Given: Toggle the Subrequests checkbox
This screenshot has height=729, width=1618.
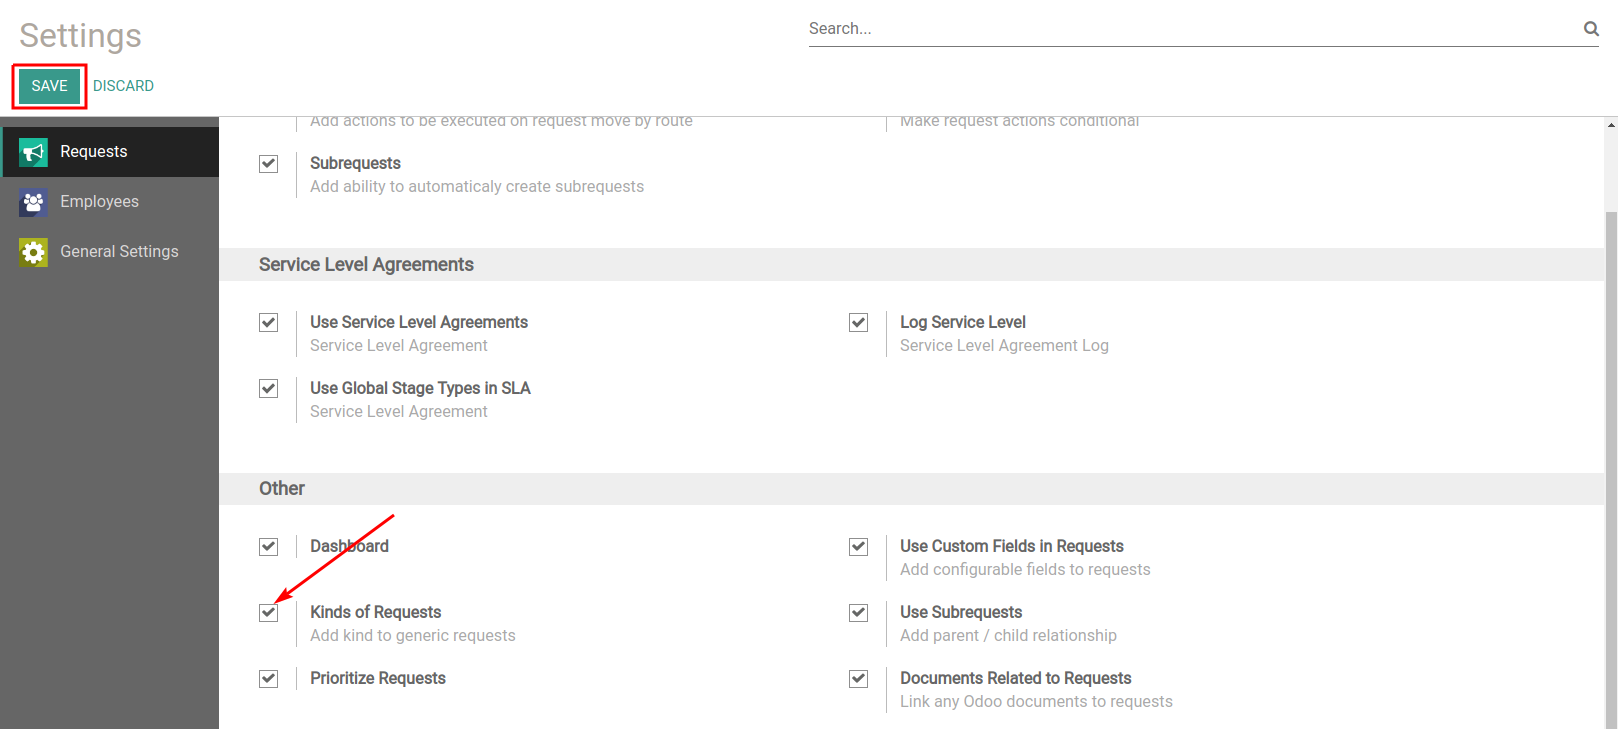Looking at the screenshot, I should click(268, 164).
